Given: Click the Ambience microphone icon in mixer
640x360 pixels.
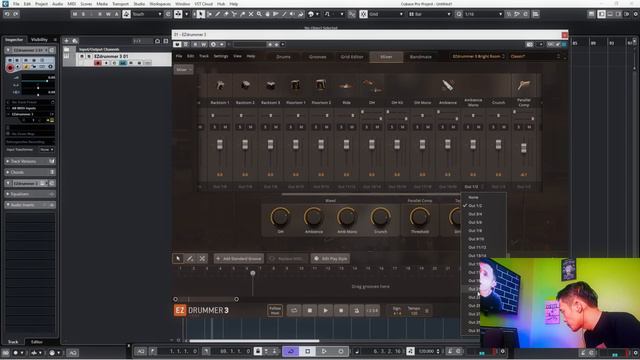Looking at the screenshot, I should [x=448, y=85].
